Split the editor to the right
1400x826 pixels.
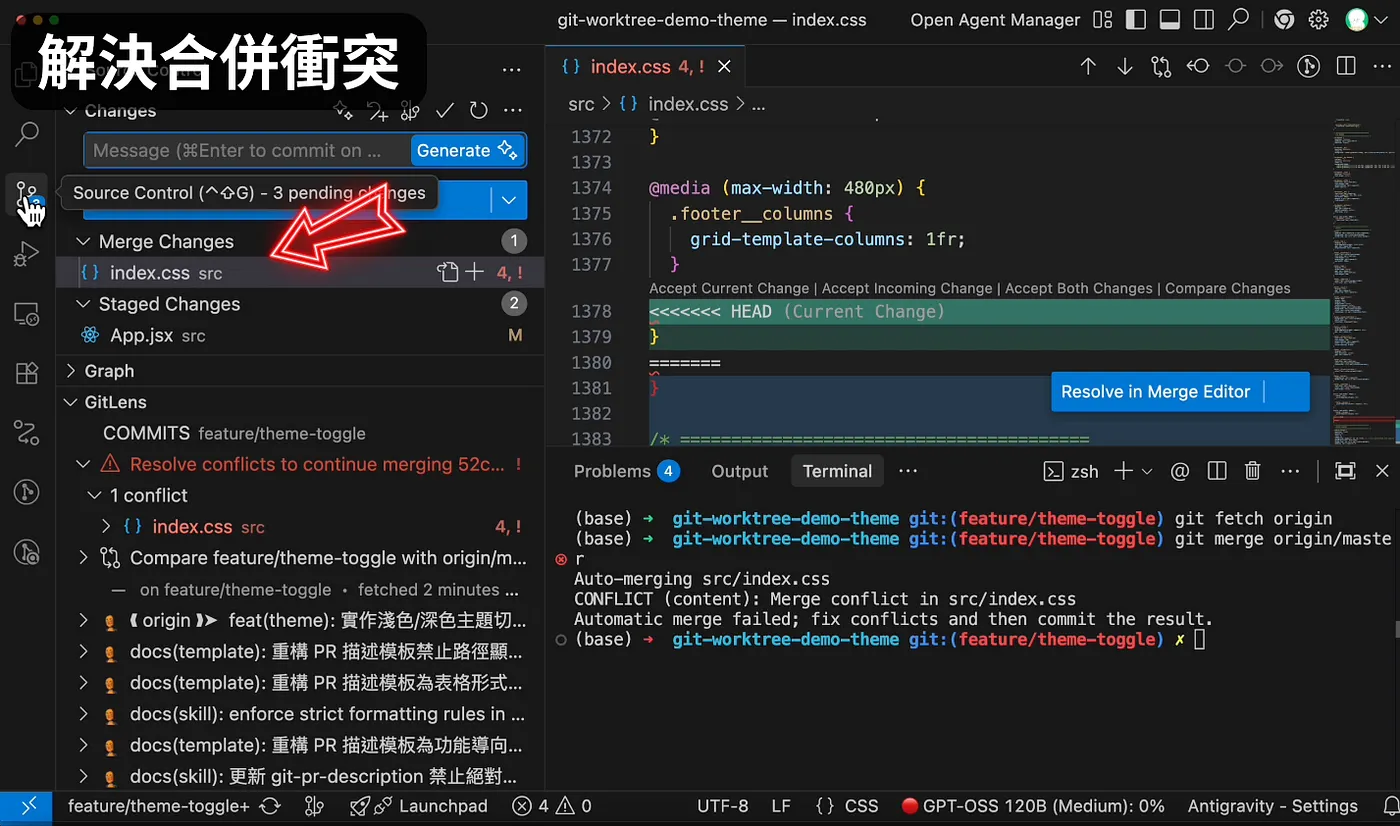(1346, 67)
